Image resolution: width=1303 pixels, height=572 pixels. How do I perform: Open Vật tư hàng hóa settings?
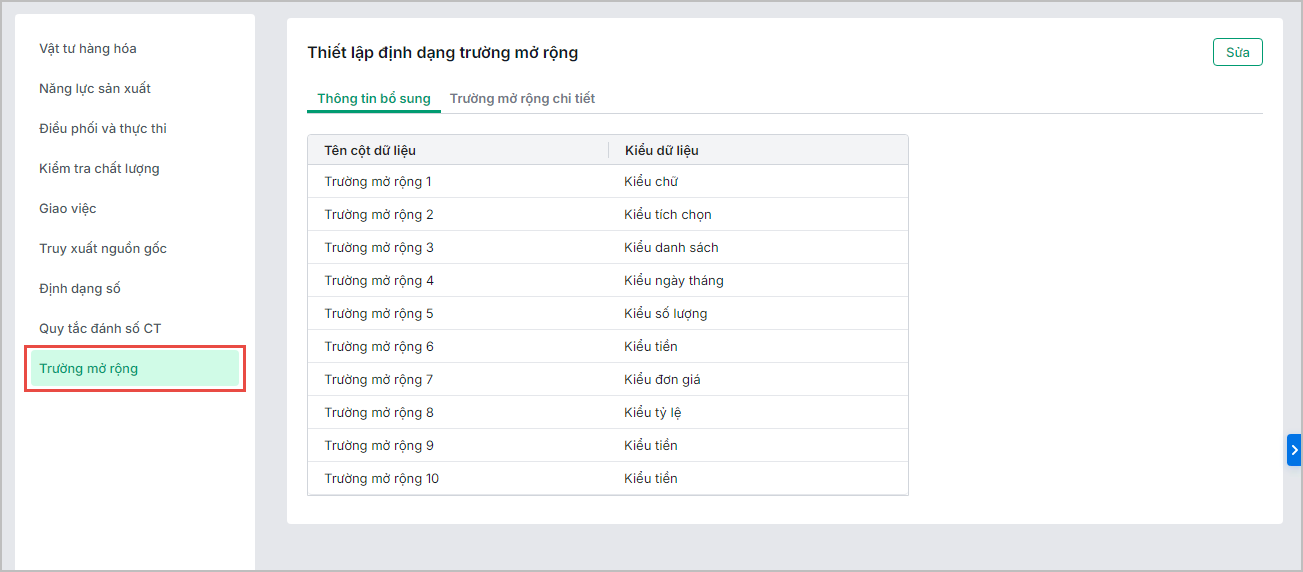tap(88, 48)
